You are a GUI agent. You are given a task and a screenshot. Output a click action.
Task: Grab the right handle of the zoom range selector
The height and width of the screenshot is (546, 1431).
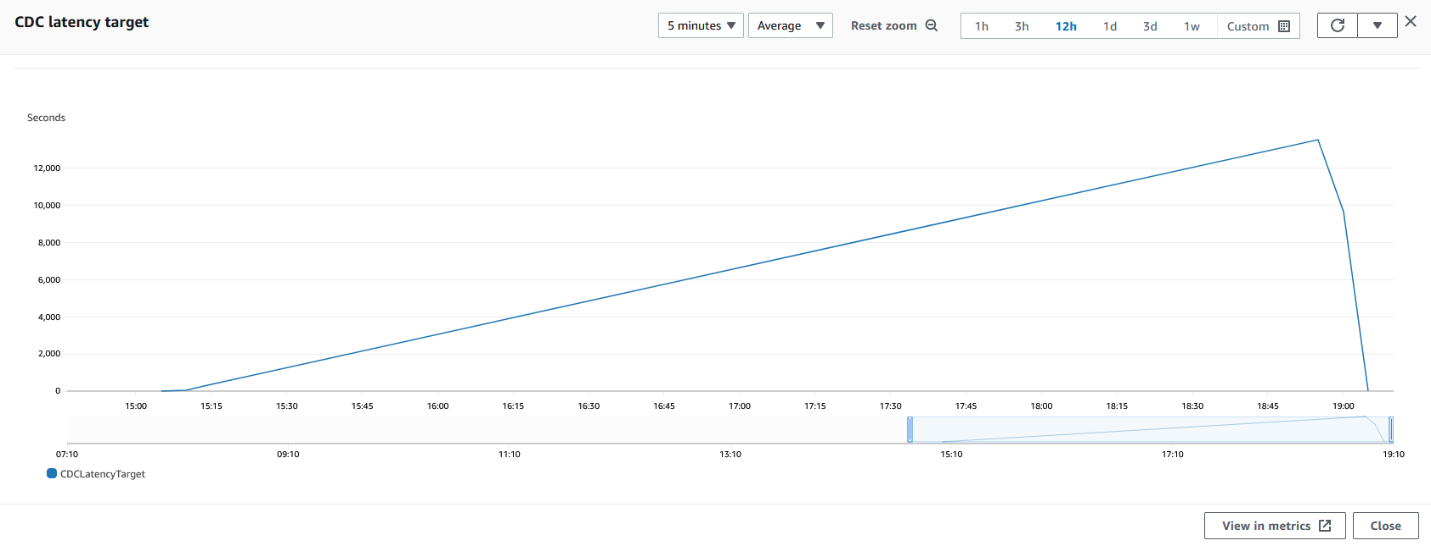[1390, 430]
